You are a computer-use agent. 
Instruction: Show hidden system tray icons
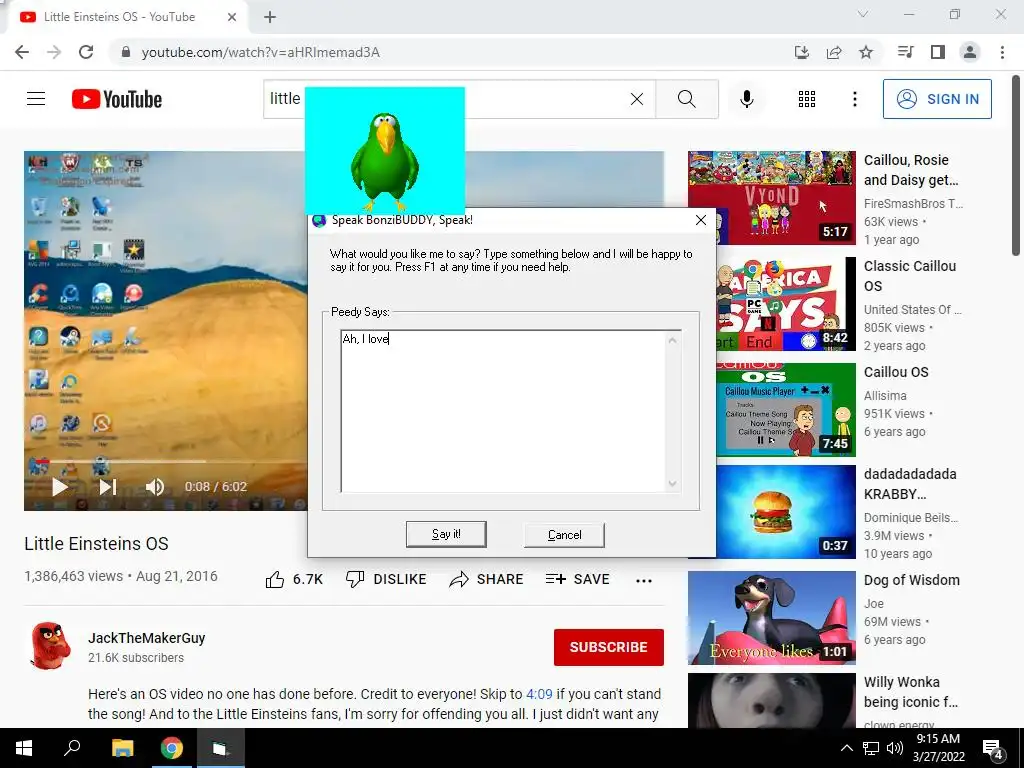coord(846,748)
